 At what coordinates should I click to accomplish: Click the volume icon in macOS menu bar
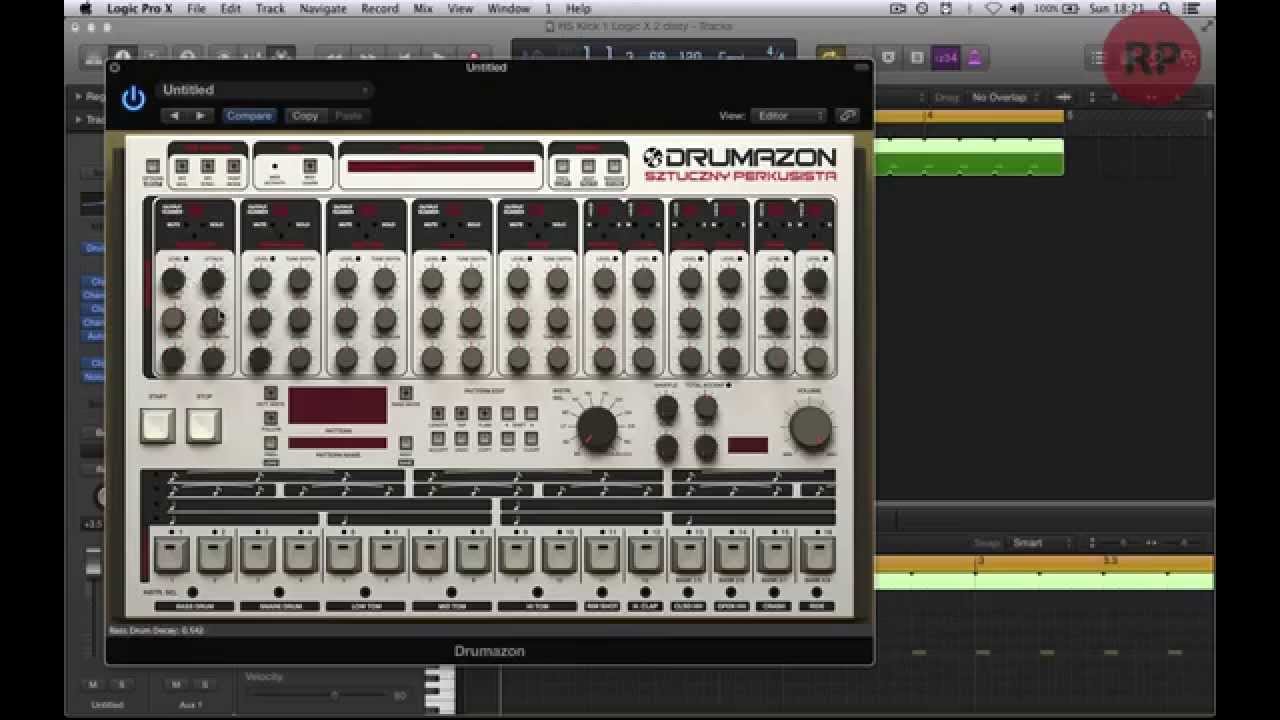coord(1017,8)
